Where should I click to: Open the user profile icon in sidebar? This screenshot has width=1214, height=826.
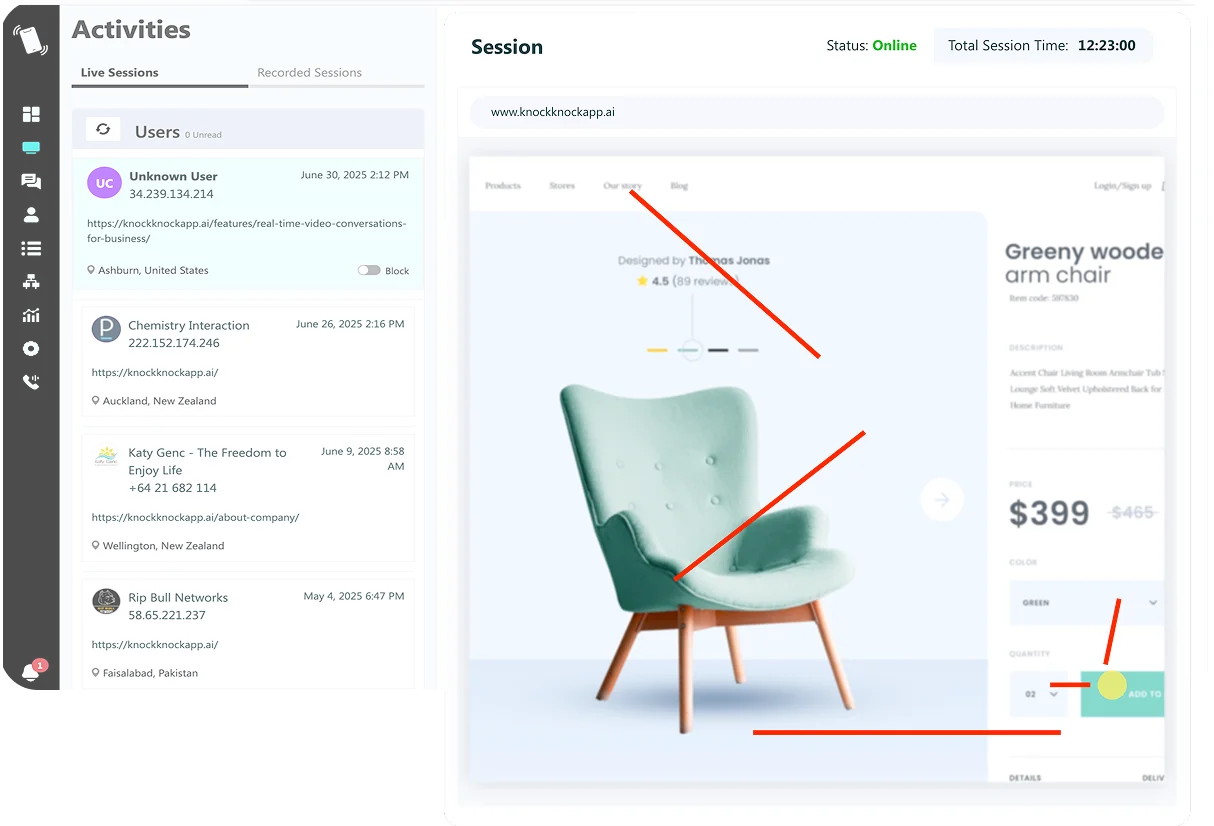[31, 214]
